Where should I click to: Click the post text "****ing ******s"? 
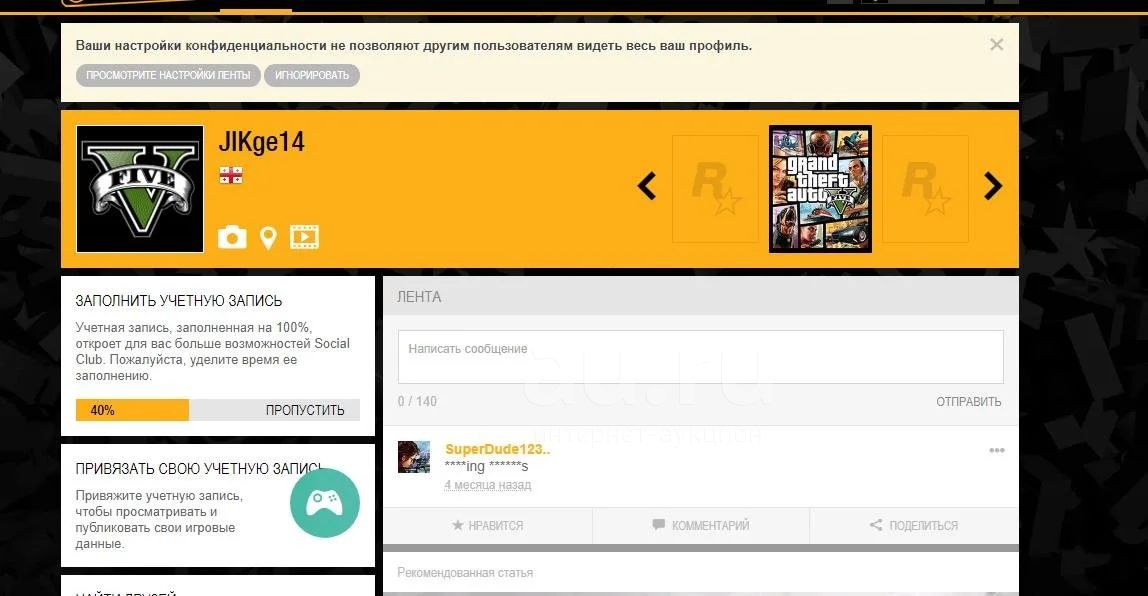tap(486, 466)
